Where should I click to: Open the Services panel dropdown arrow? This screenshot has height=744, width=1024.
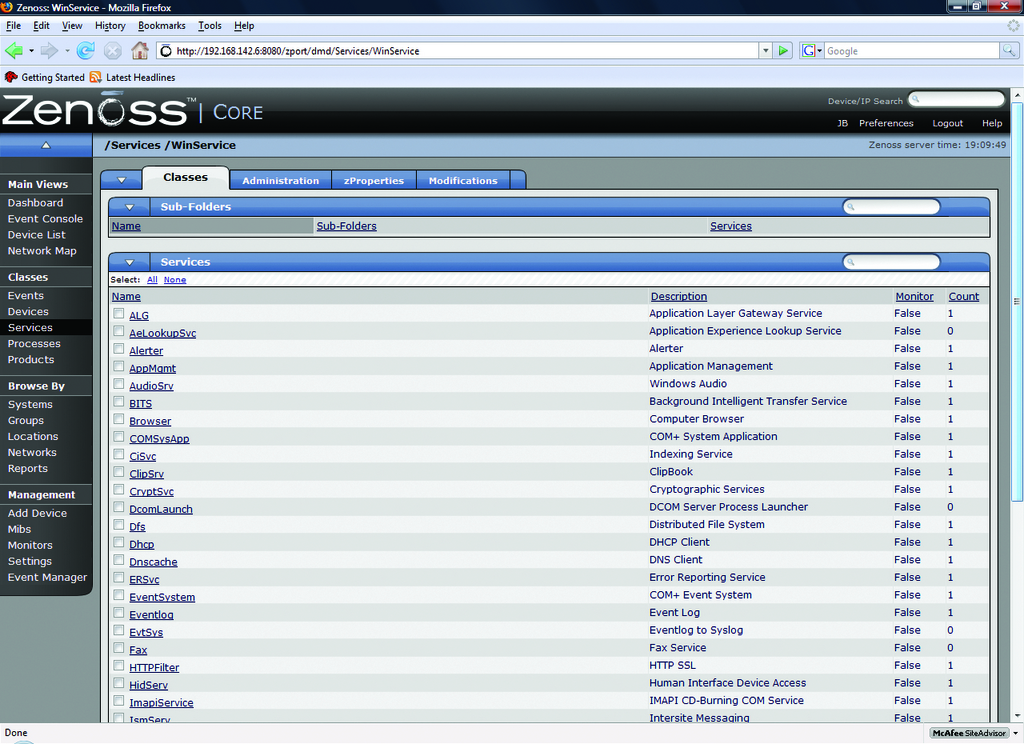click(129, 262)
